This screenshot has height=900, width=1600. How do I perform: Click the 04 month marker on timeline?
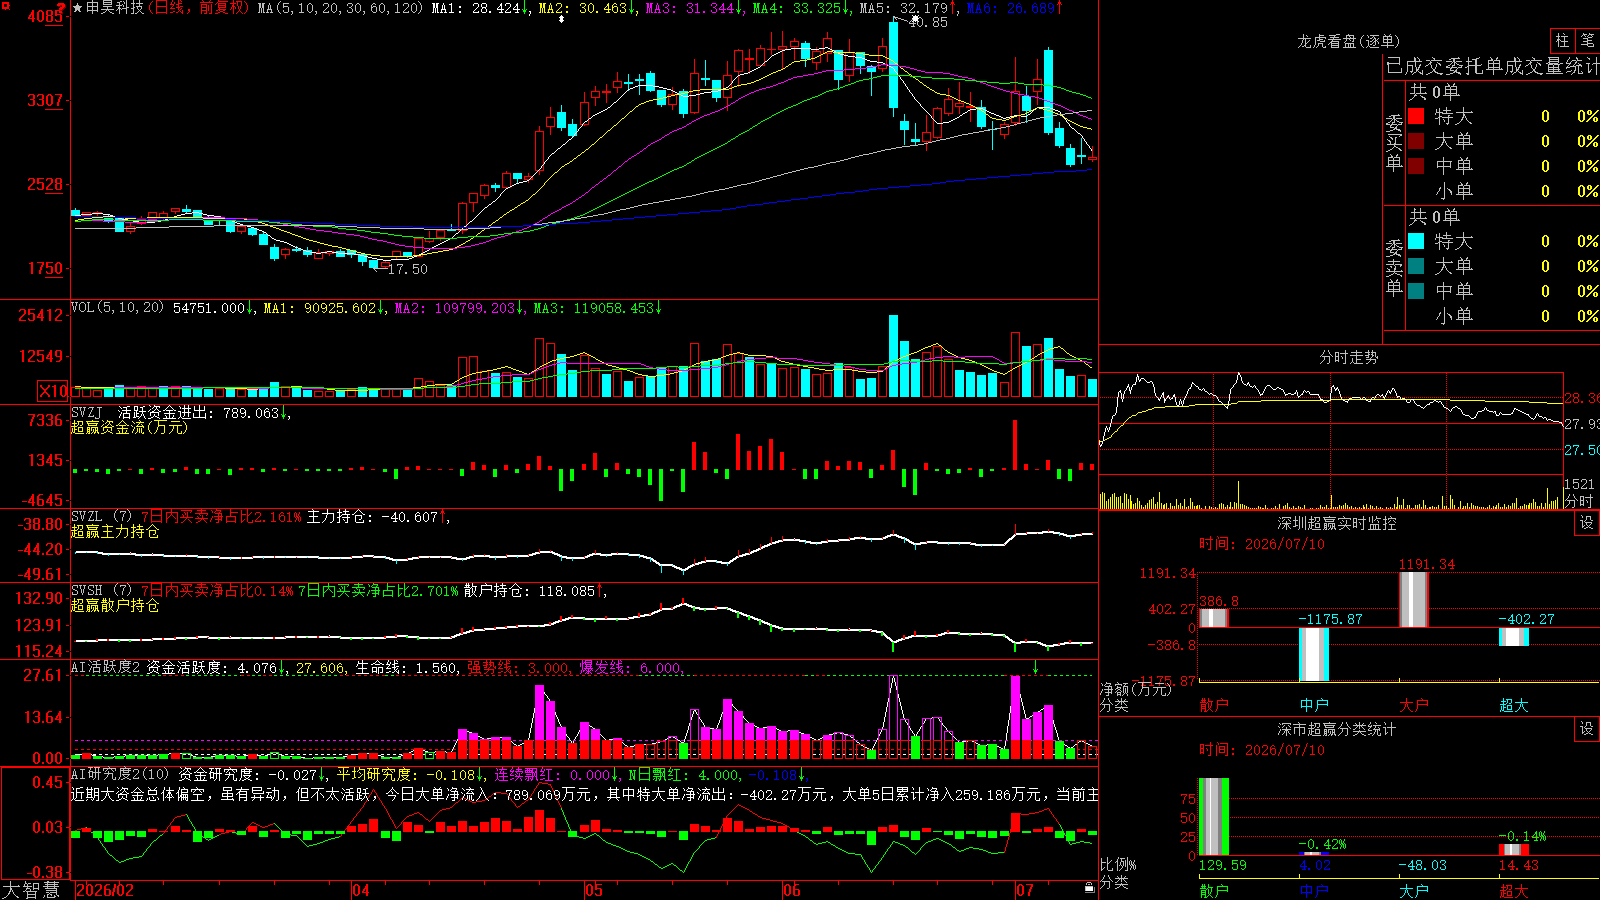coord(361,890)
